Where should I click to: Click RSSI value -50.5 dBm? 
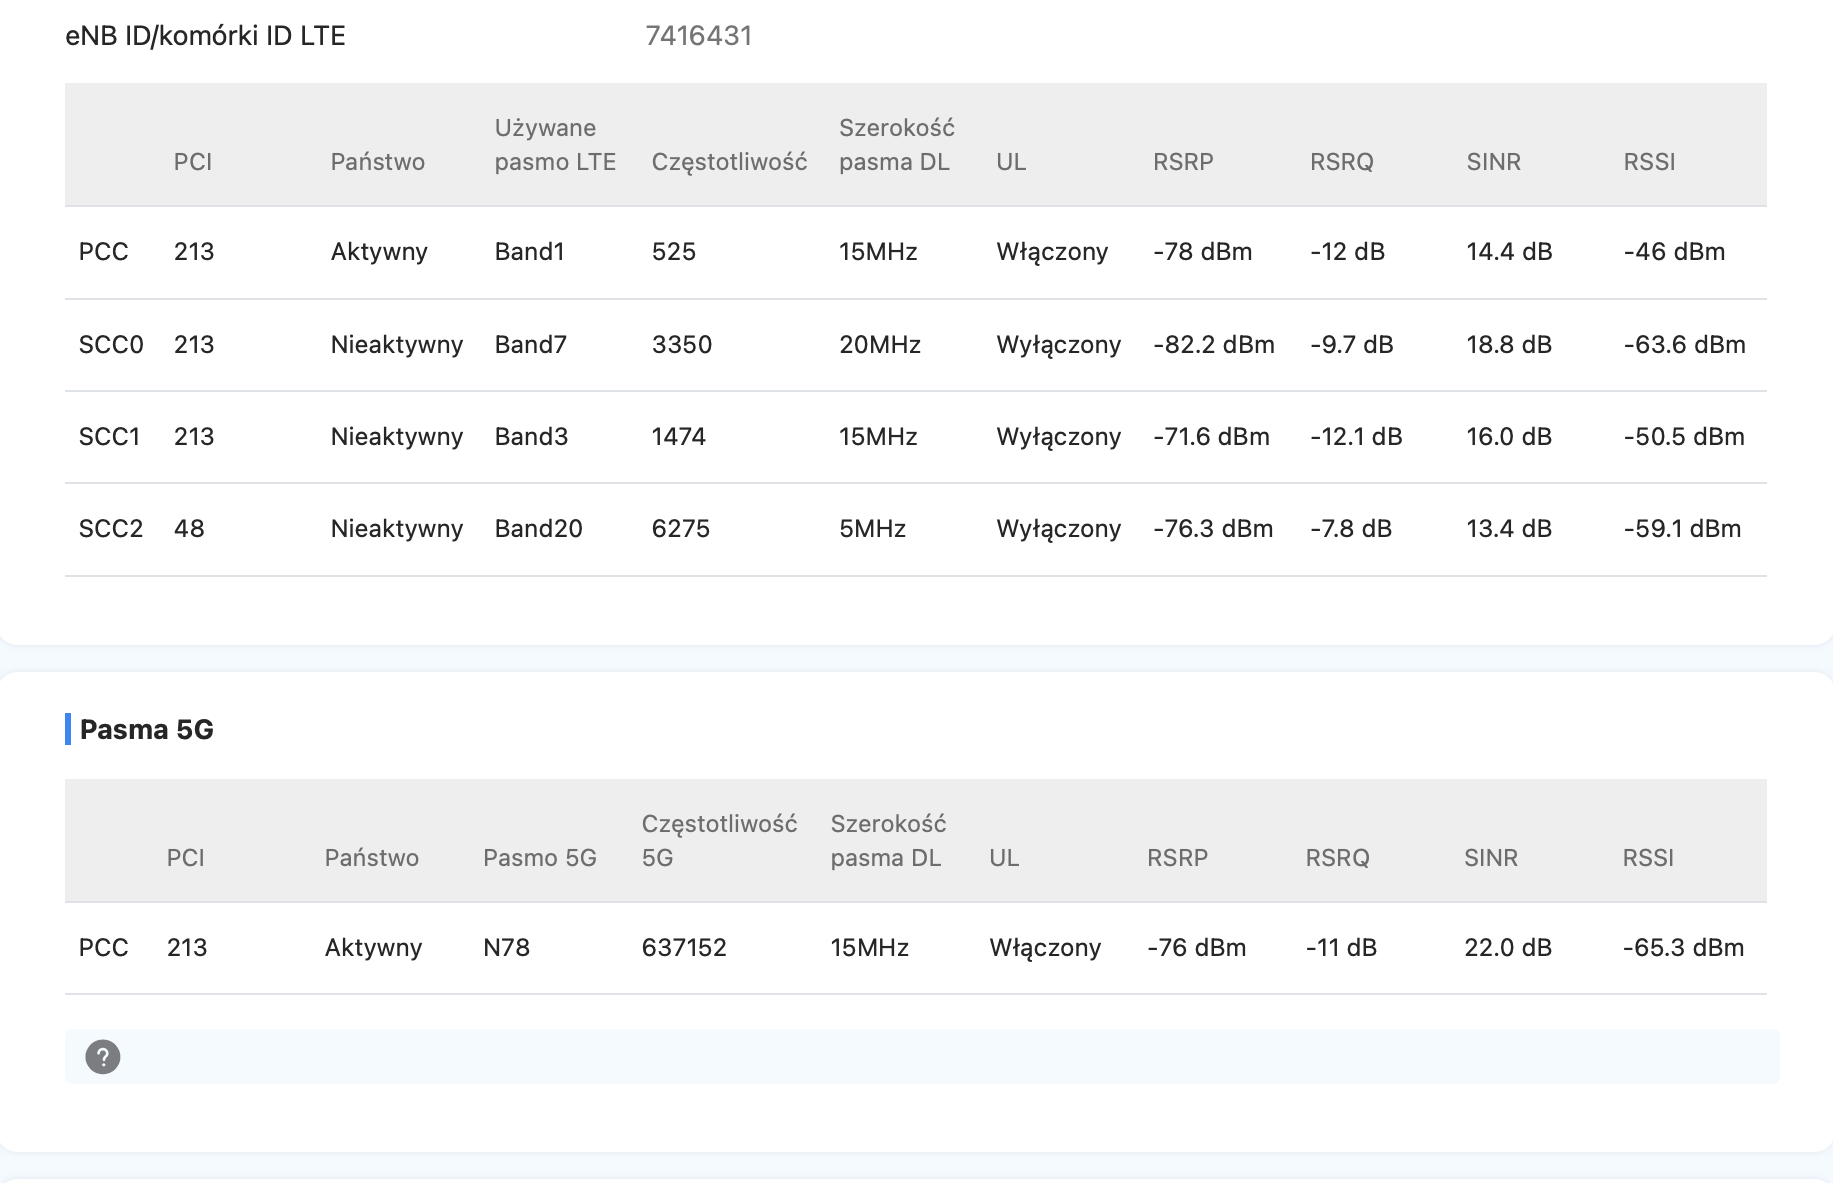coord(1684,437)
